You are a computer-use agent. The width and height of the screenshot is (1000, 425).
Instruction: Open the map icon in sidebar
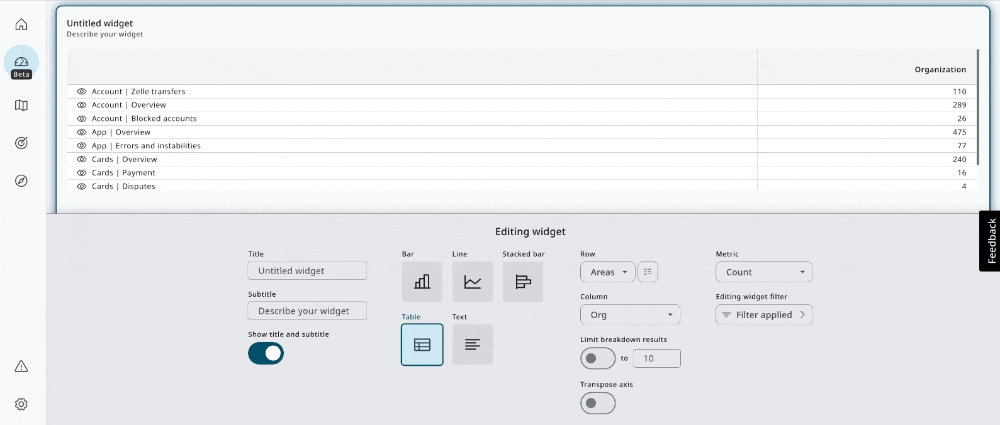click(x=21, y=105)
